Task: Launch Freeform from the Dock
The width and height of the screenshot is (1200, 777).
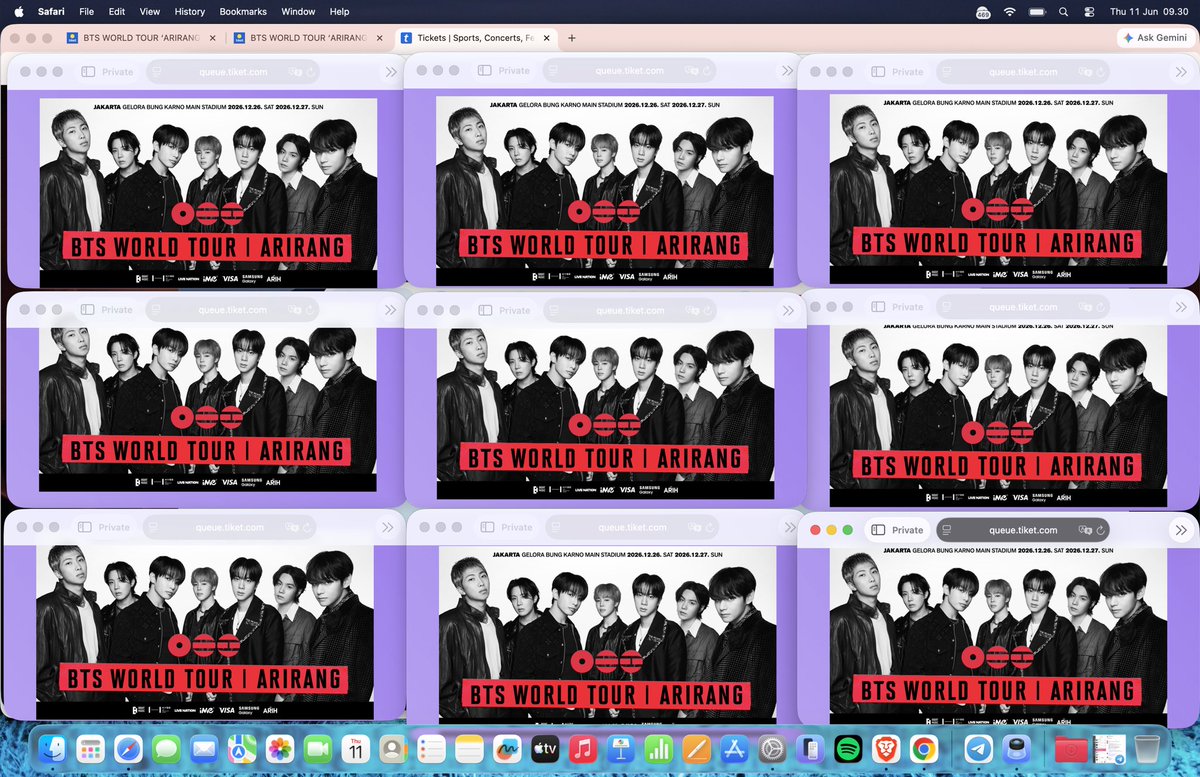Action: (x=507, y=748)
